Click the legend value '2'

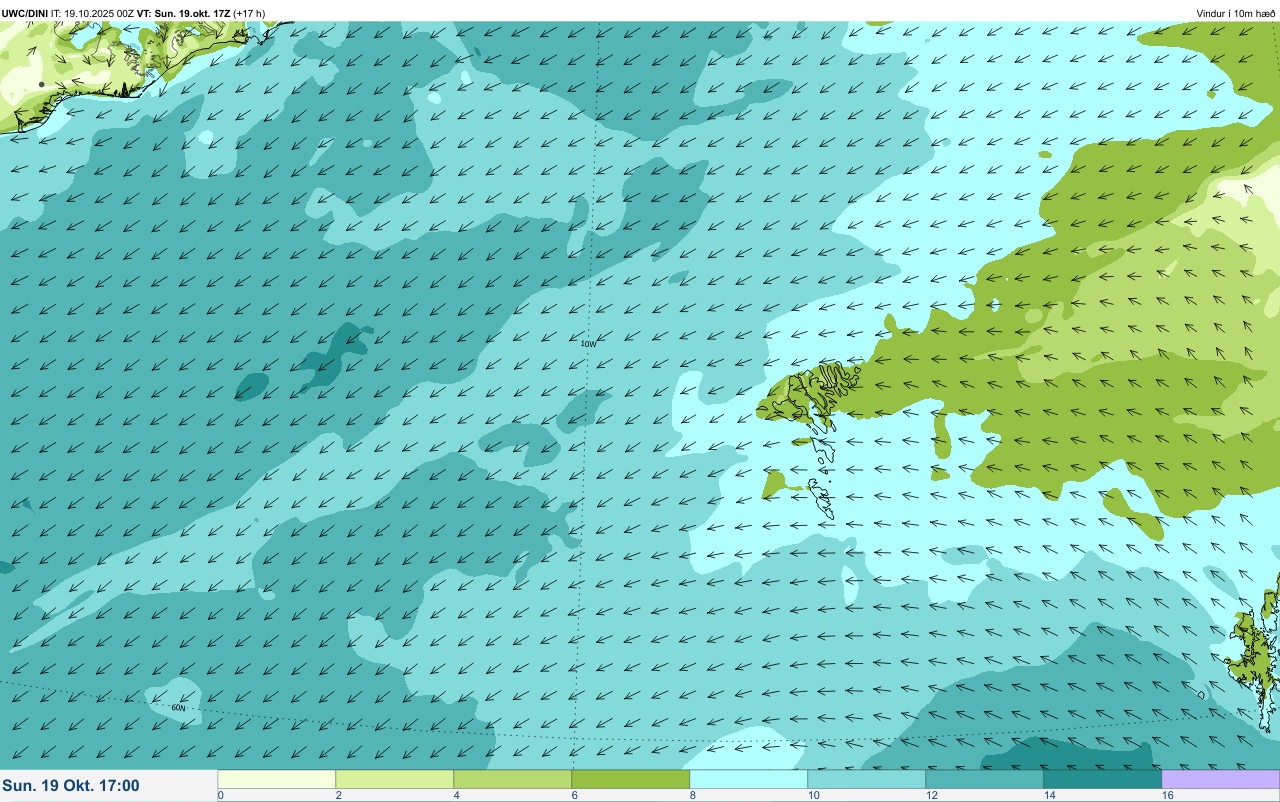point(338,795)
